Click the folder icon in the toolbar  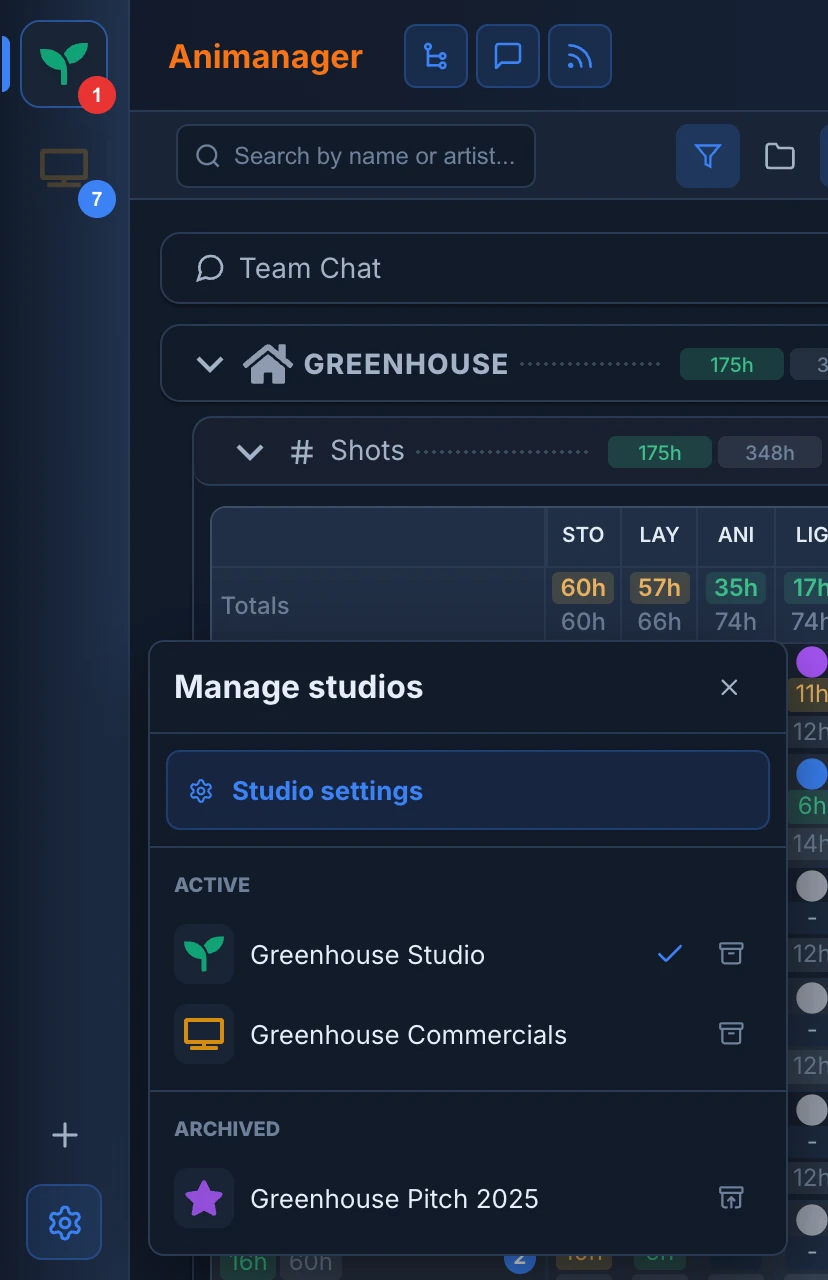tap(780, 156)
